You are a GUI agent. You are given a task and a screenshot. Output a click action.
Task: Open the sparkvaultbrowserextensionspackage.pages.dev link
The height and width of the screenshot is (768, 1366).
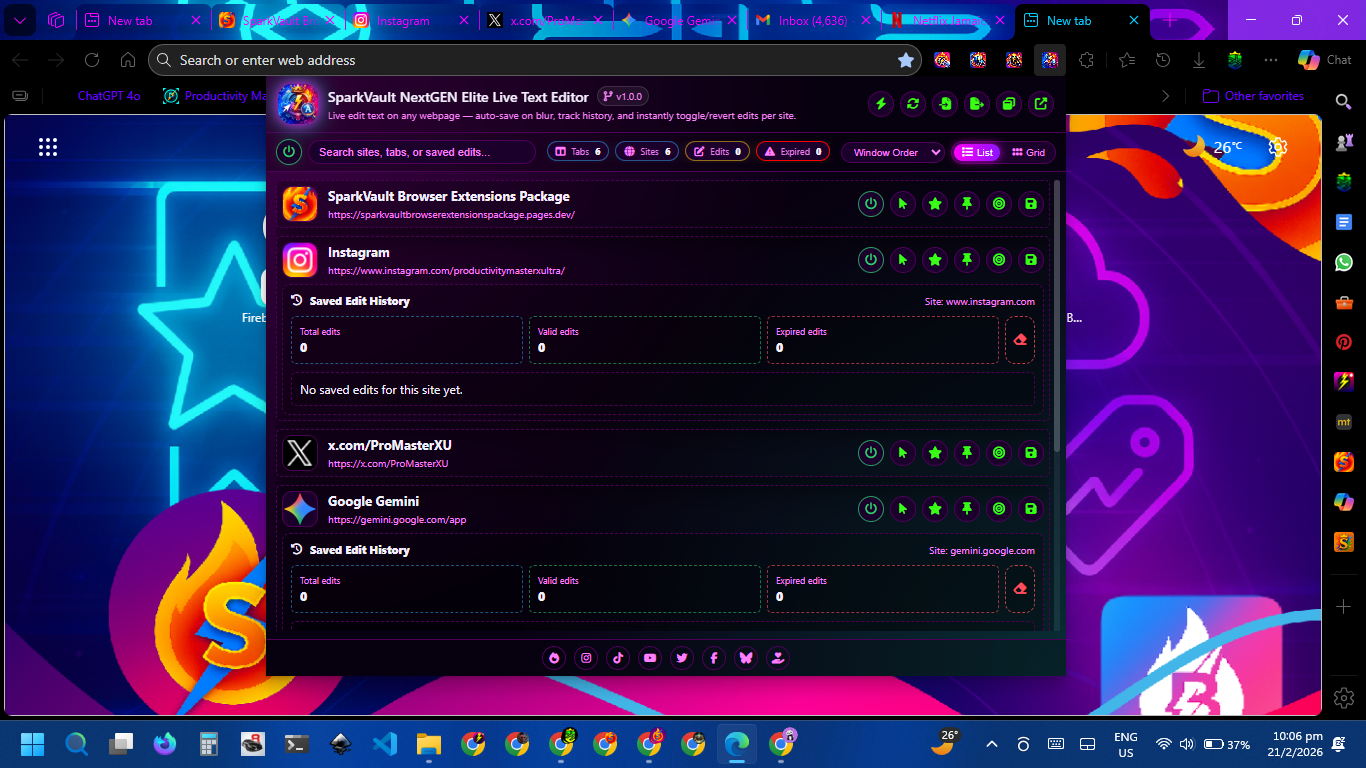pos(451,215)
